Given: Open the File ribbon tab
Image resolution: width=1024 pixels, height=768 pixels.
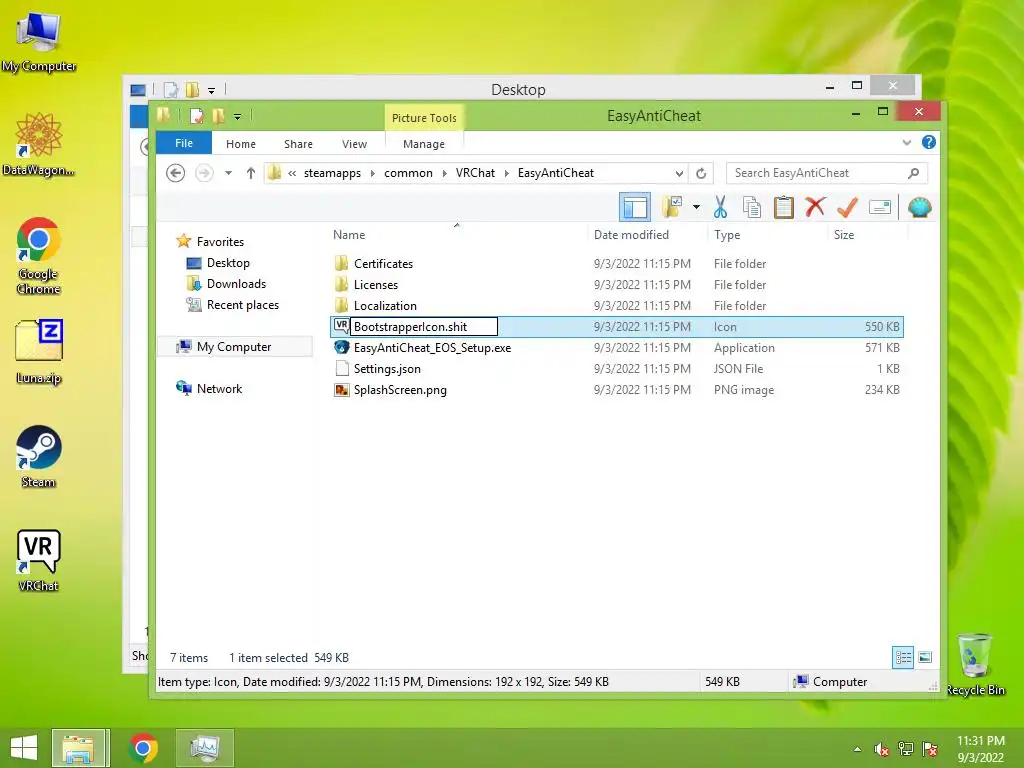Looking at the screenshot, I should click(x=184, y=143).
